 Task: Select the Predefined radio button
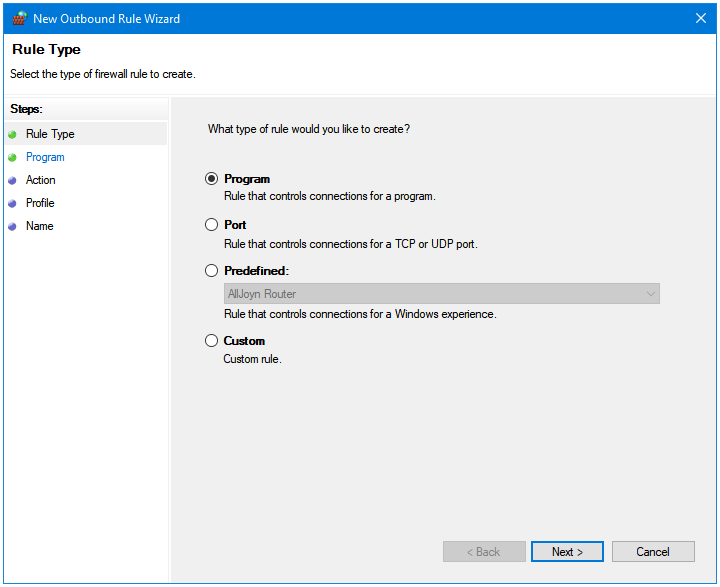tap(211, 271)
